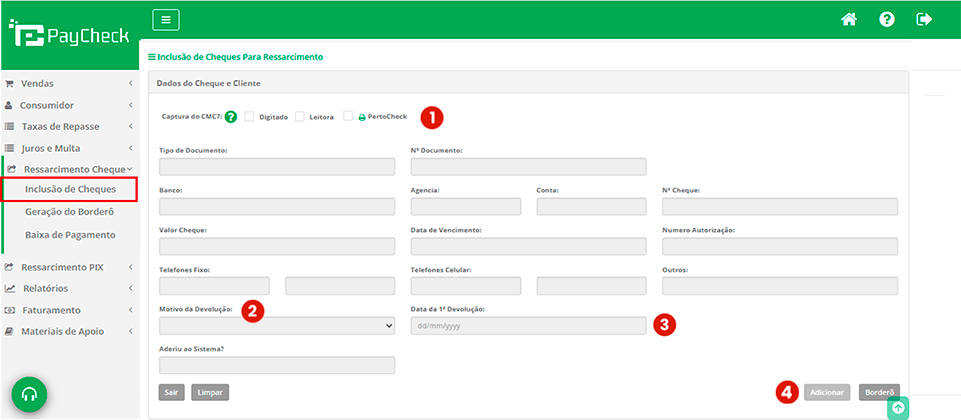Click the Conta field

click(591, 207)
